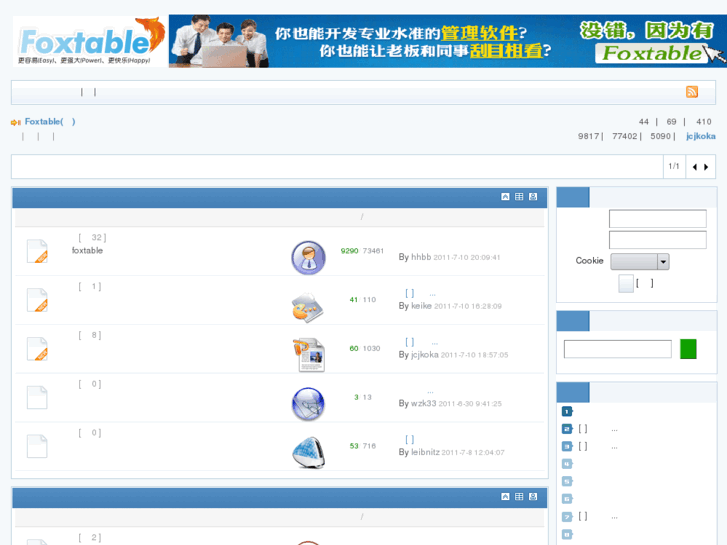This screenshot has height=545, width=727.
Task: Open ranked item number 2 in sidebar list
Action: [x=567, y=429]
